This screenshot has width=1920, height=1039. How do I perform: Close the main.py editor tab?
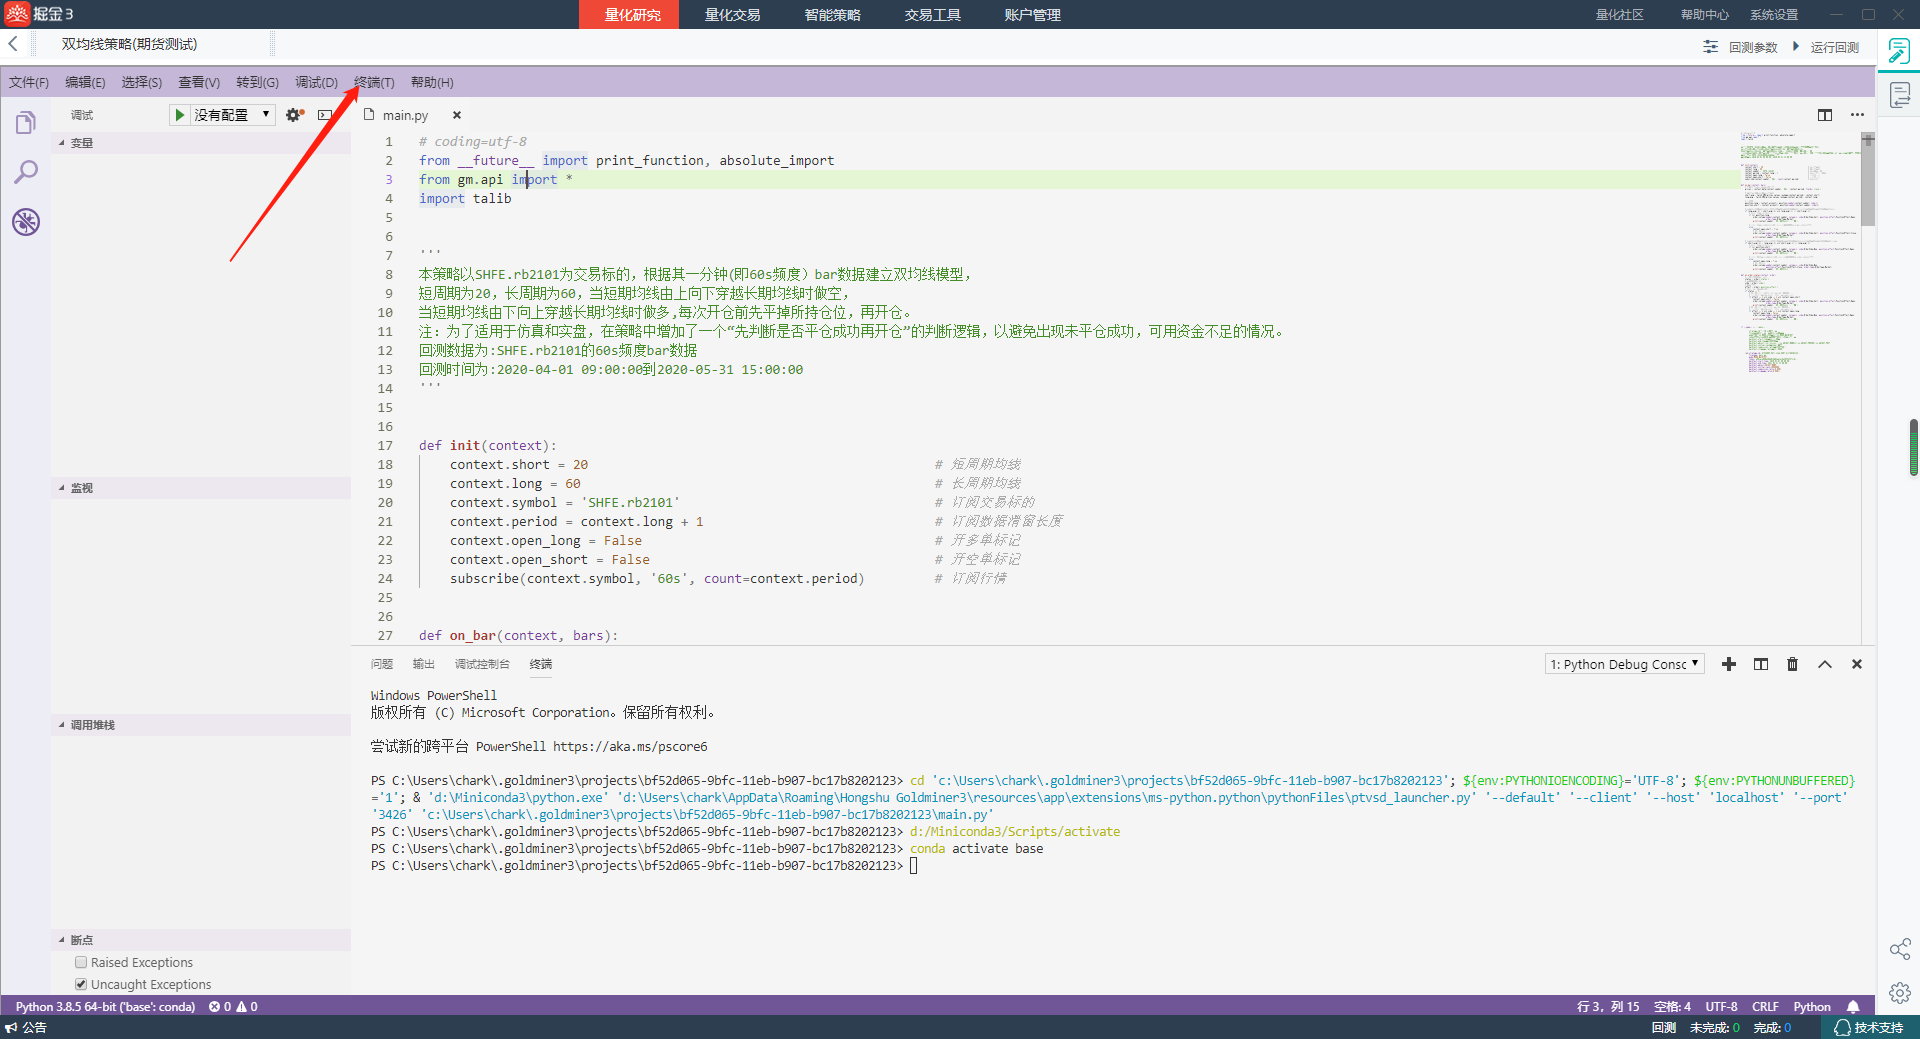(457, 115)
